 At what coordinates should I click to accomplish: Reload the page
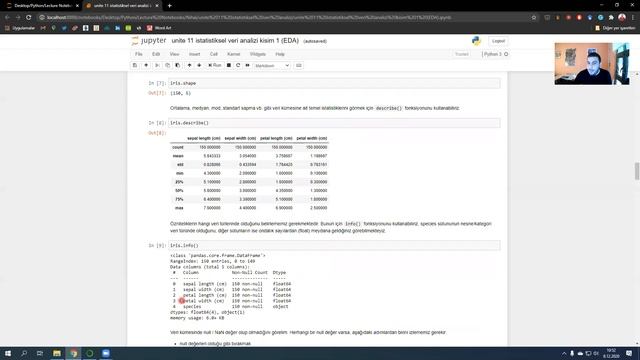point(29,18)
